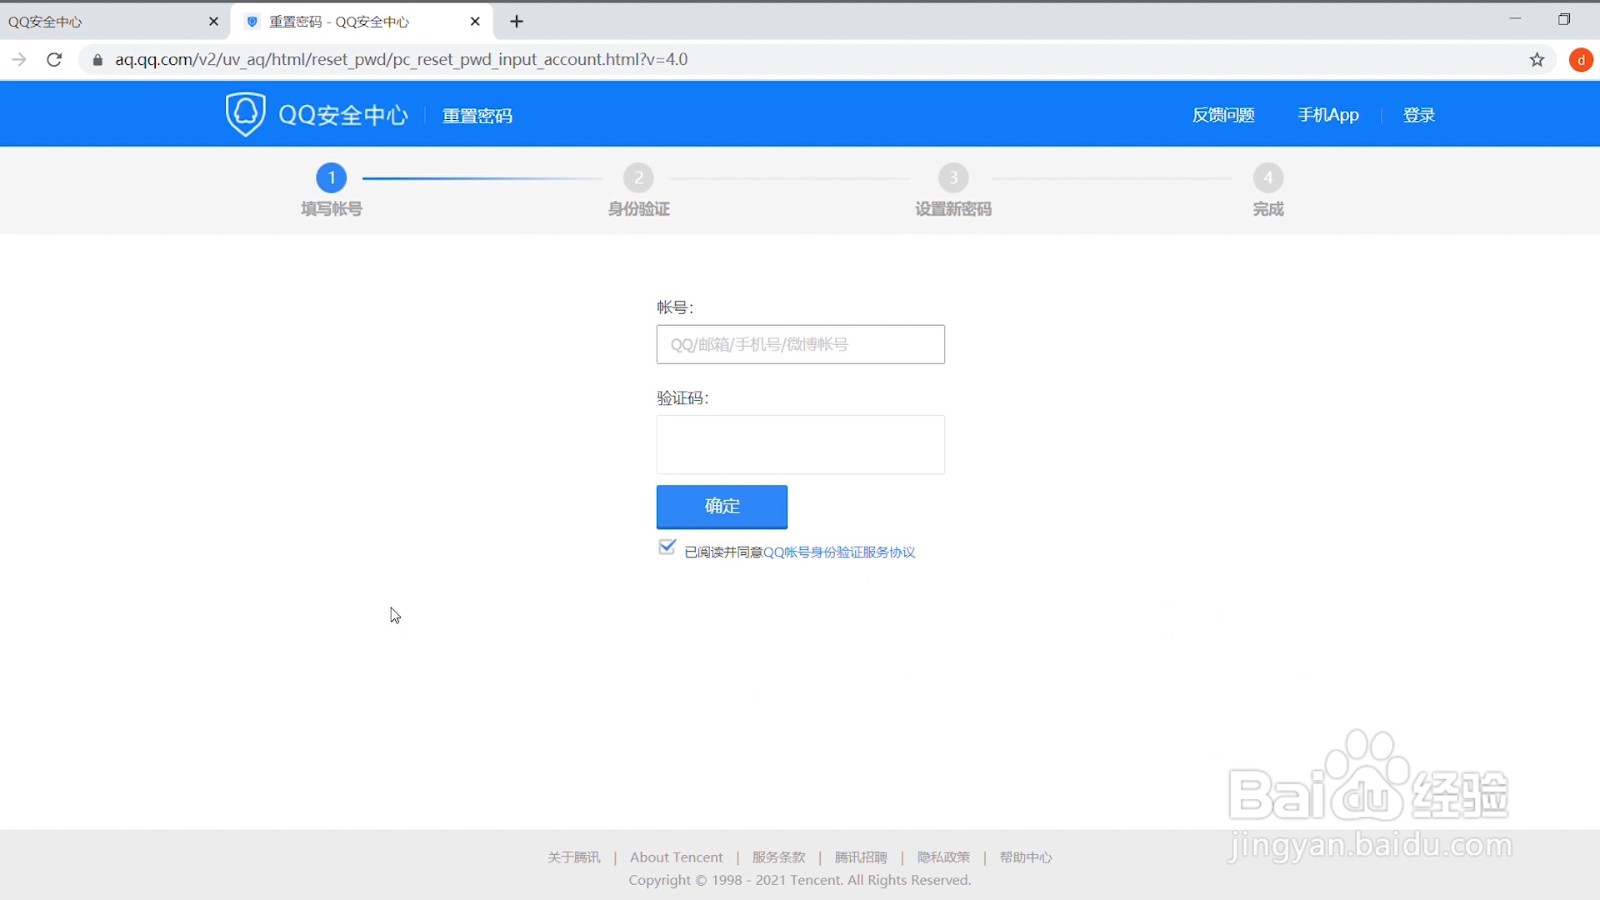Close the 重置密码 tab
This screenshot has height=900, width=1600.
tap(475, 21)
